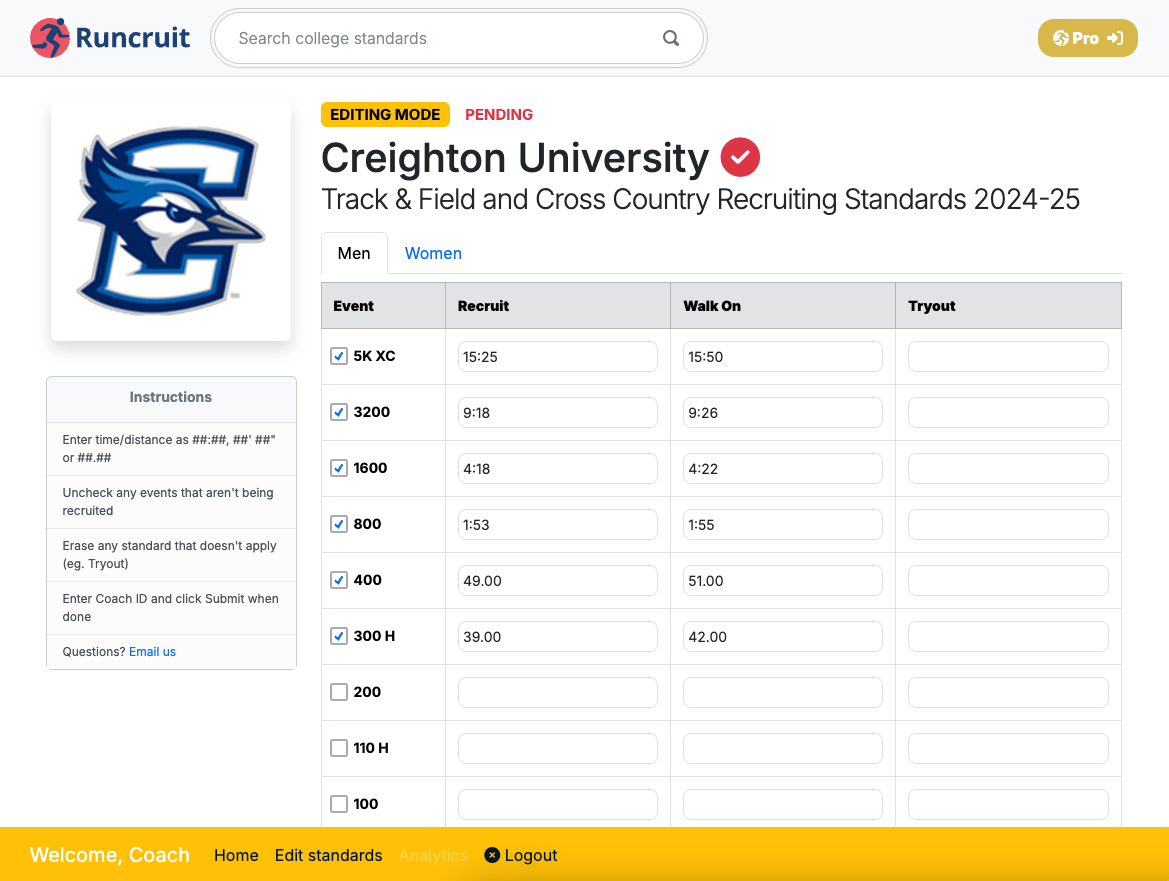The width and height of the screenshot is (1169, 881).
Task: Open the Pro login button
Action: (x=1088, y=38)
